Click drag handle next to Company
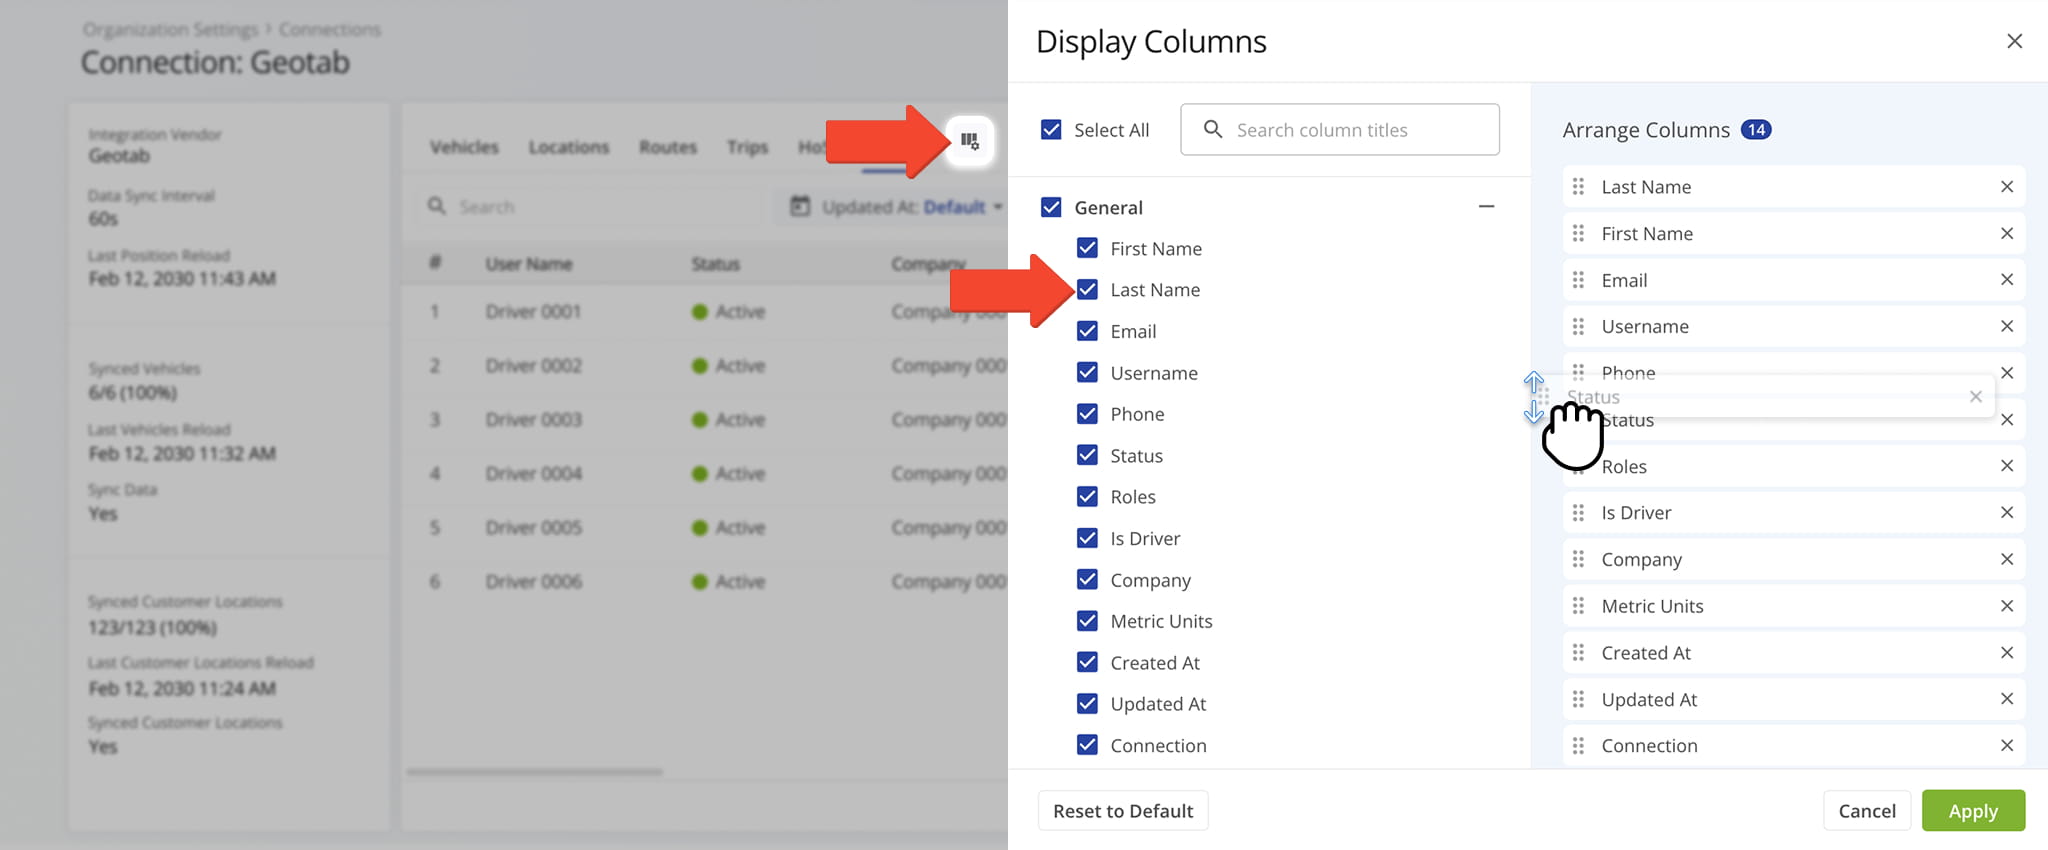2048x850 pixels. (x=1578, y=560)
